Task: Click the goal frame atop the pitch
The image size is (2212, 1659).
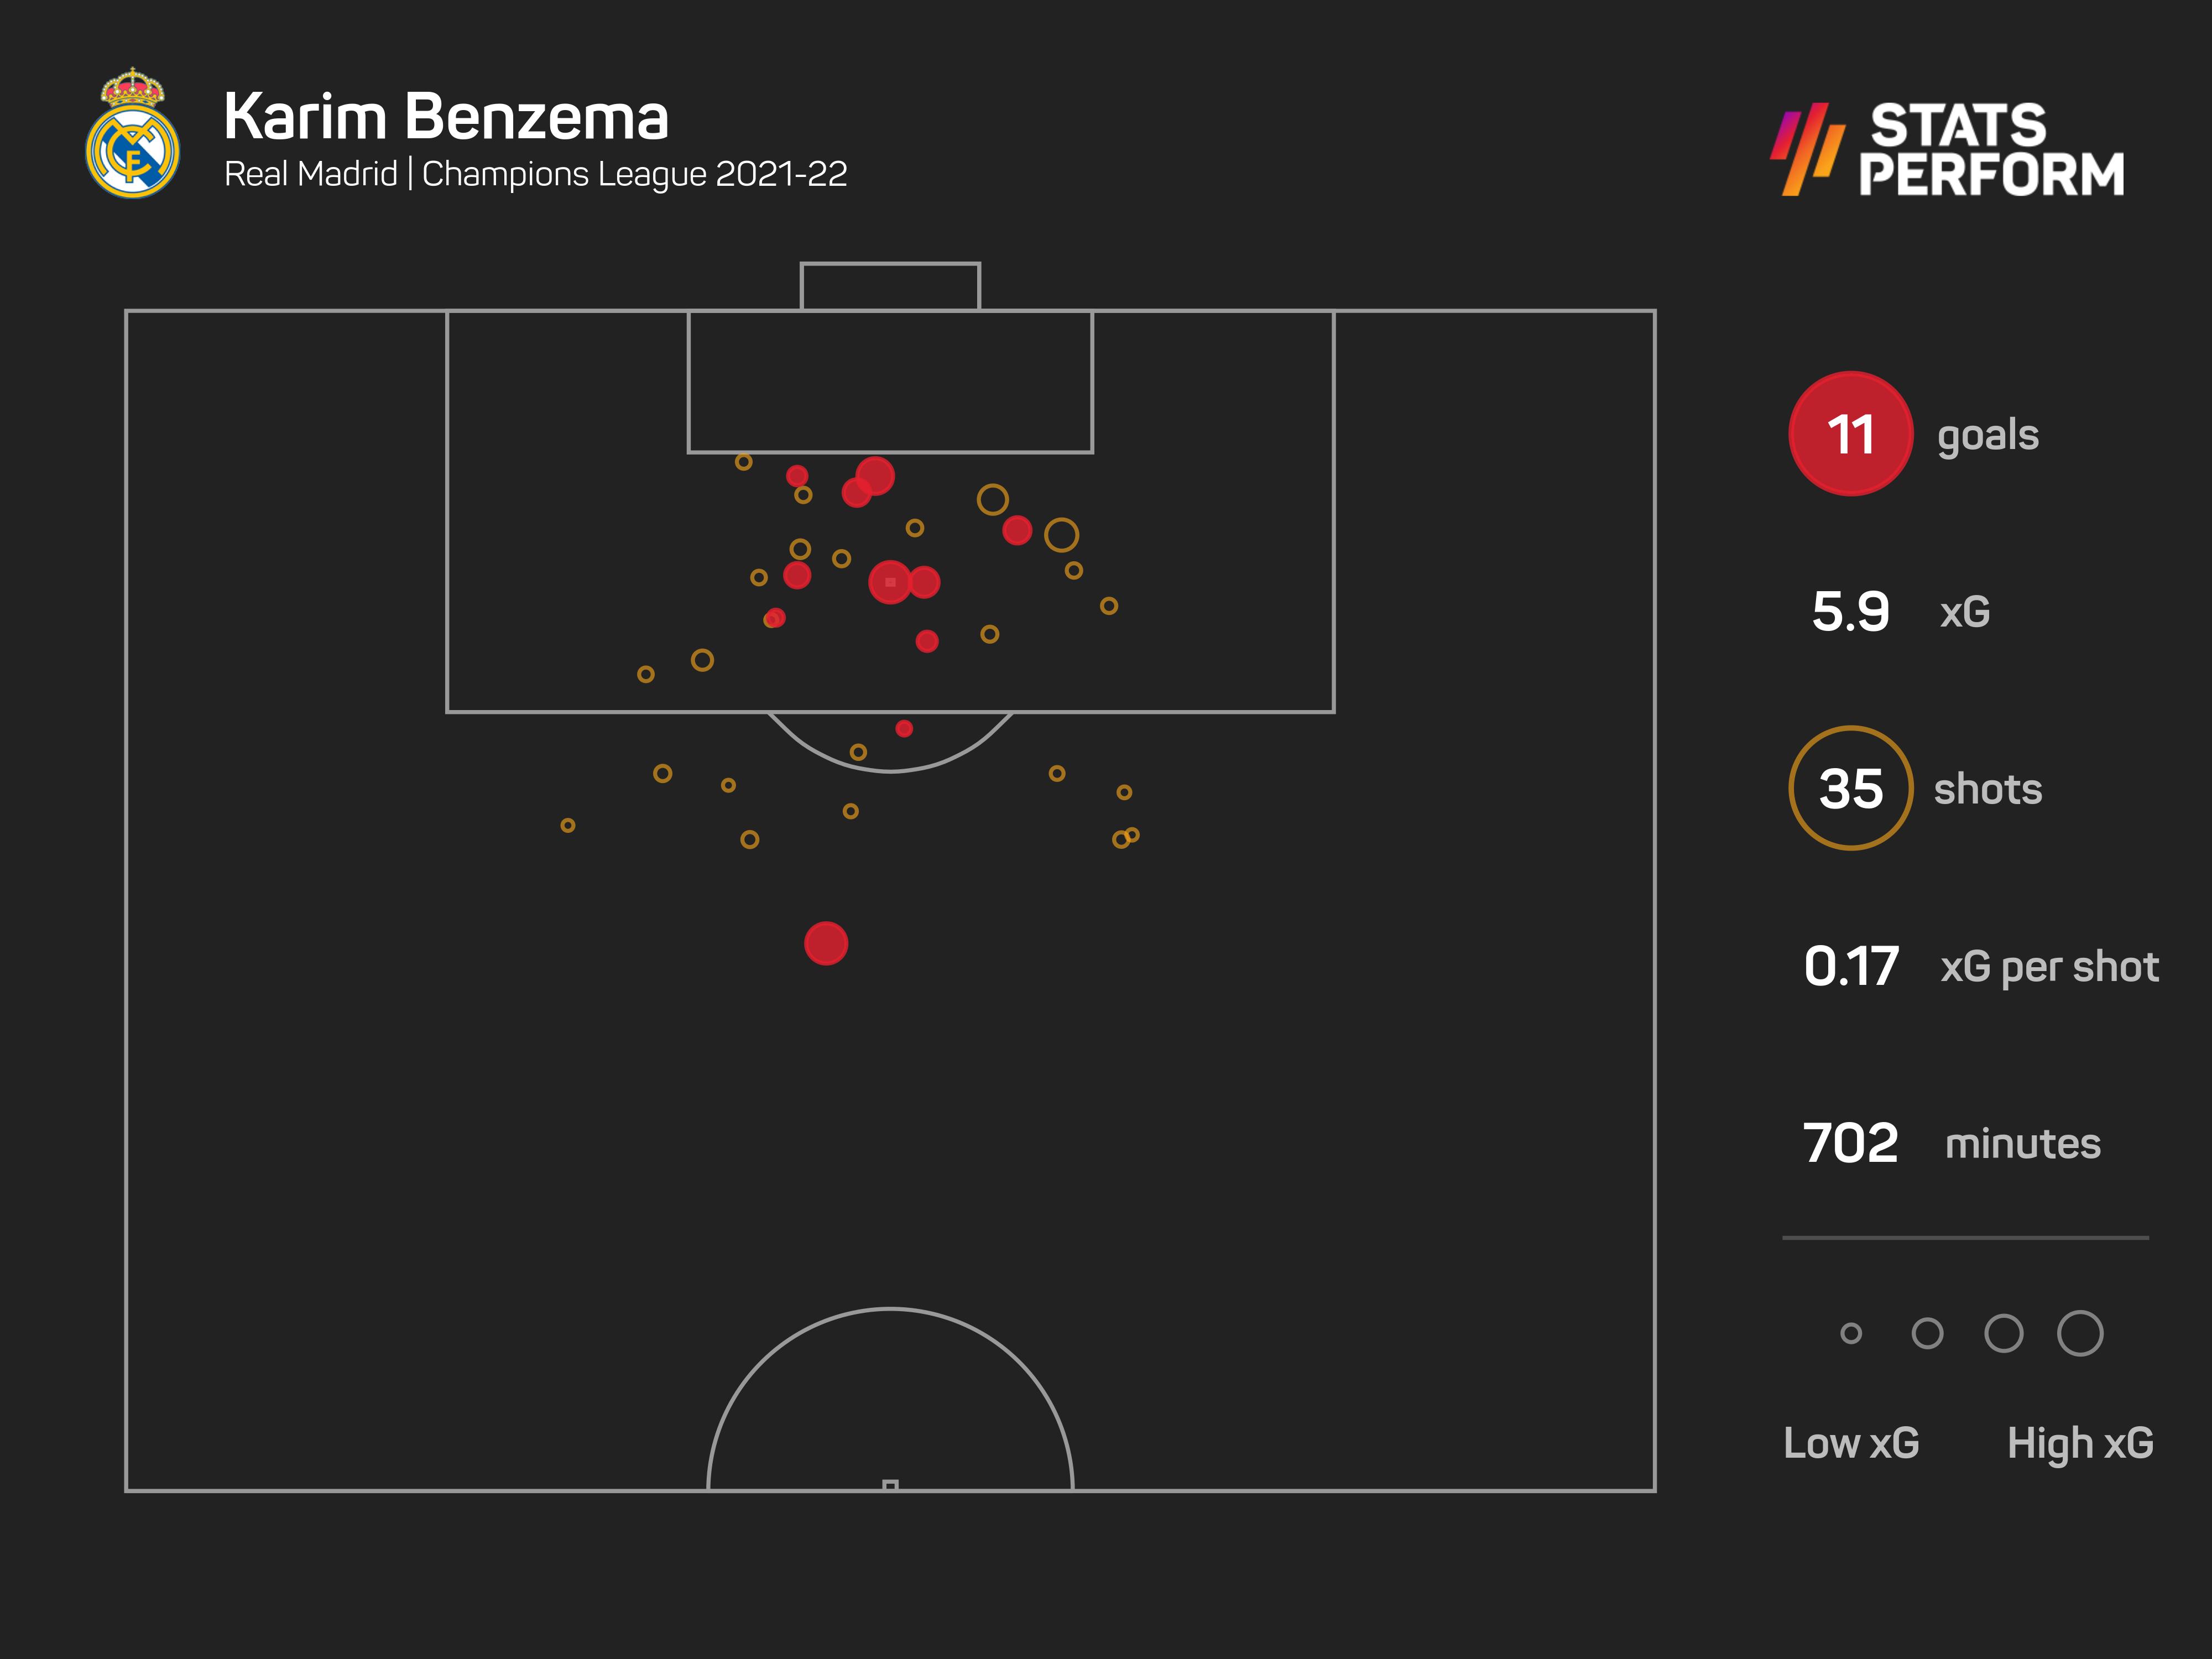Action: click(x=890, y=287)
